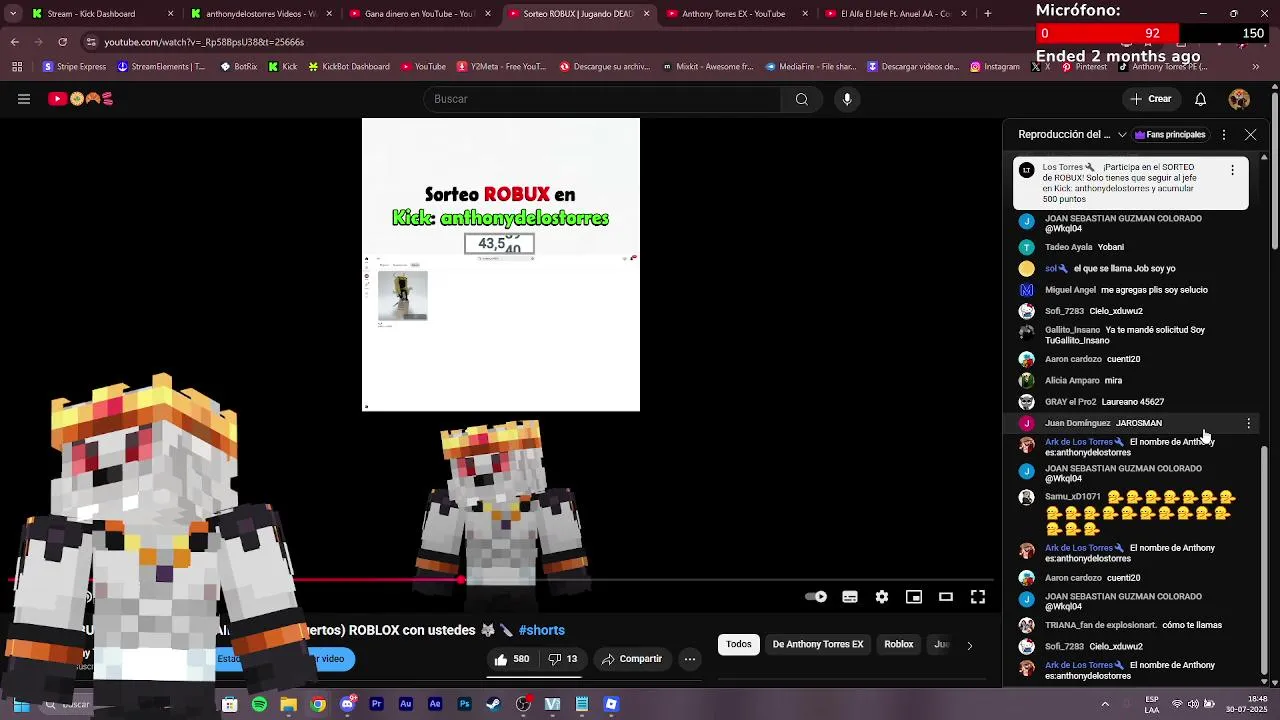Open Stripe Express bookmark
The image size is (1280, 720).
tap(75, 67)
